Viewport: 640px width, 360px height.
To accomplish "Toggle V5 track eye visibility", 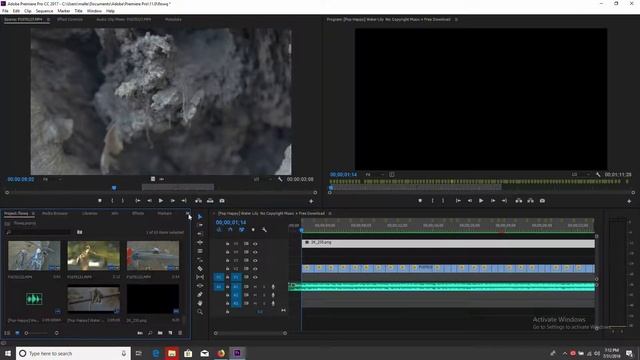I will [x=255, y=244].
